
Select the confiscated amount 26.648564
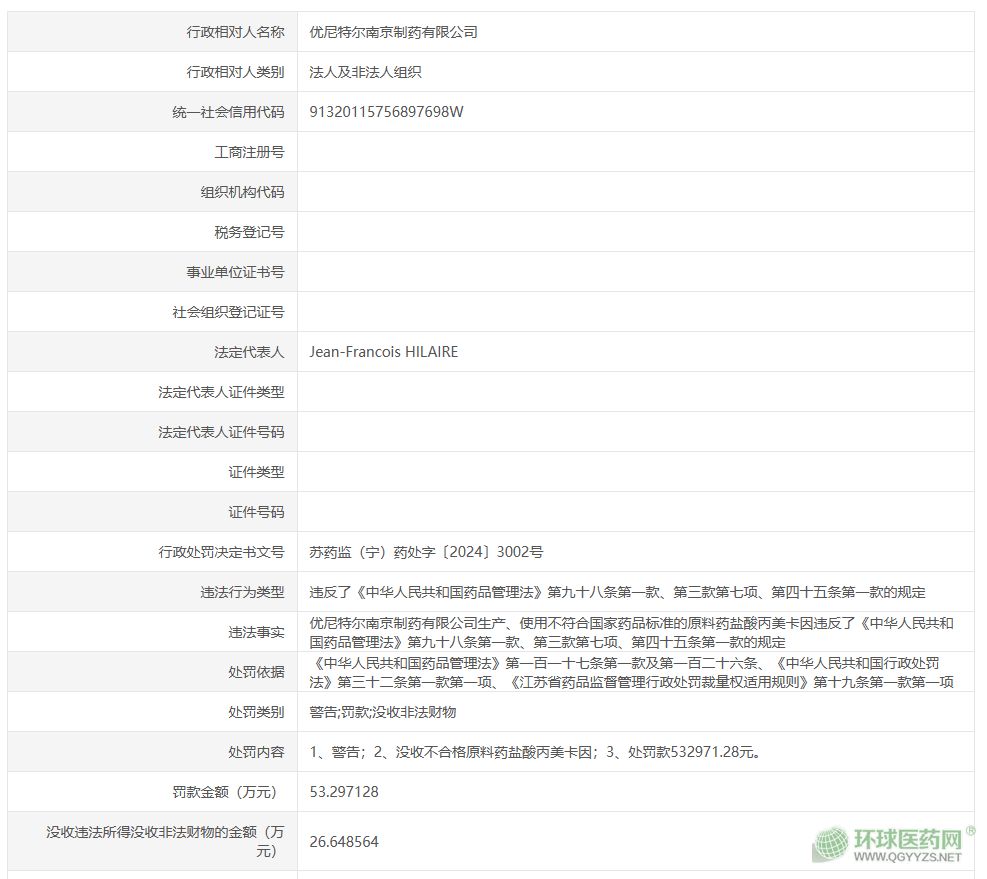click(x=344, y=842)
